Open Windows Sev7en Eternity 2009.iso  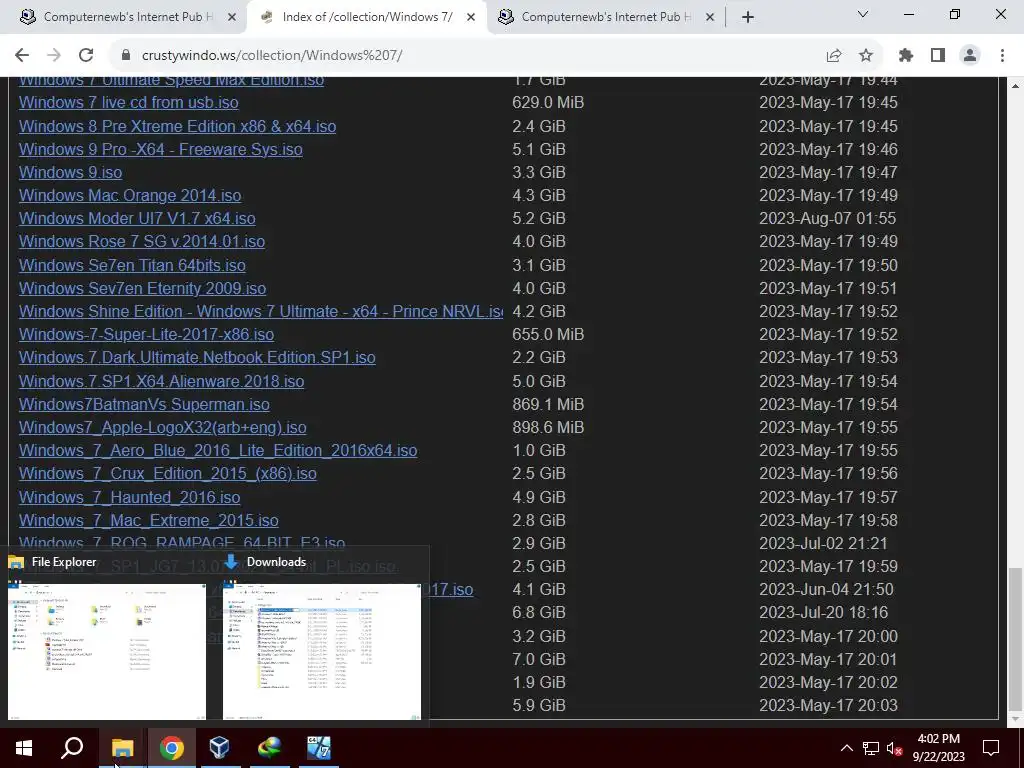point(142,288)
